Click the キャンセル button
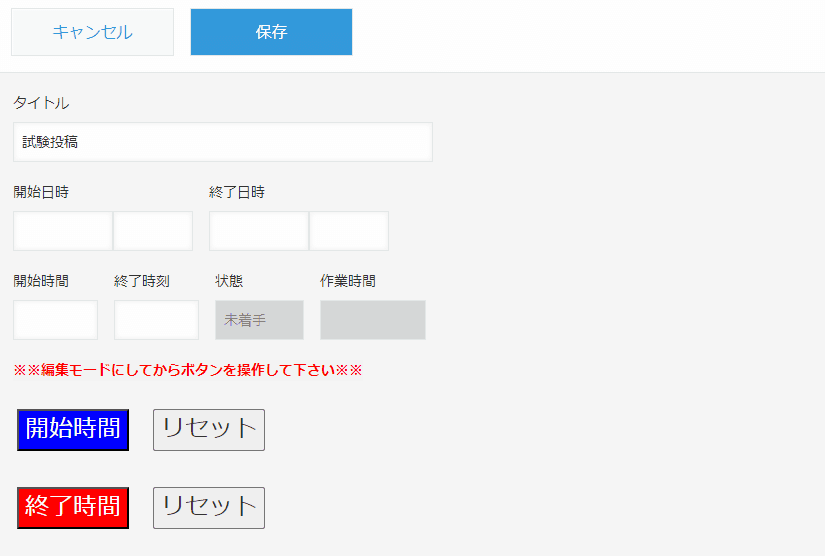The image size is (825, 556). click(93, 32)
